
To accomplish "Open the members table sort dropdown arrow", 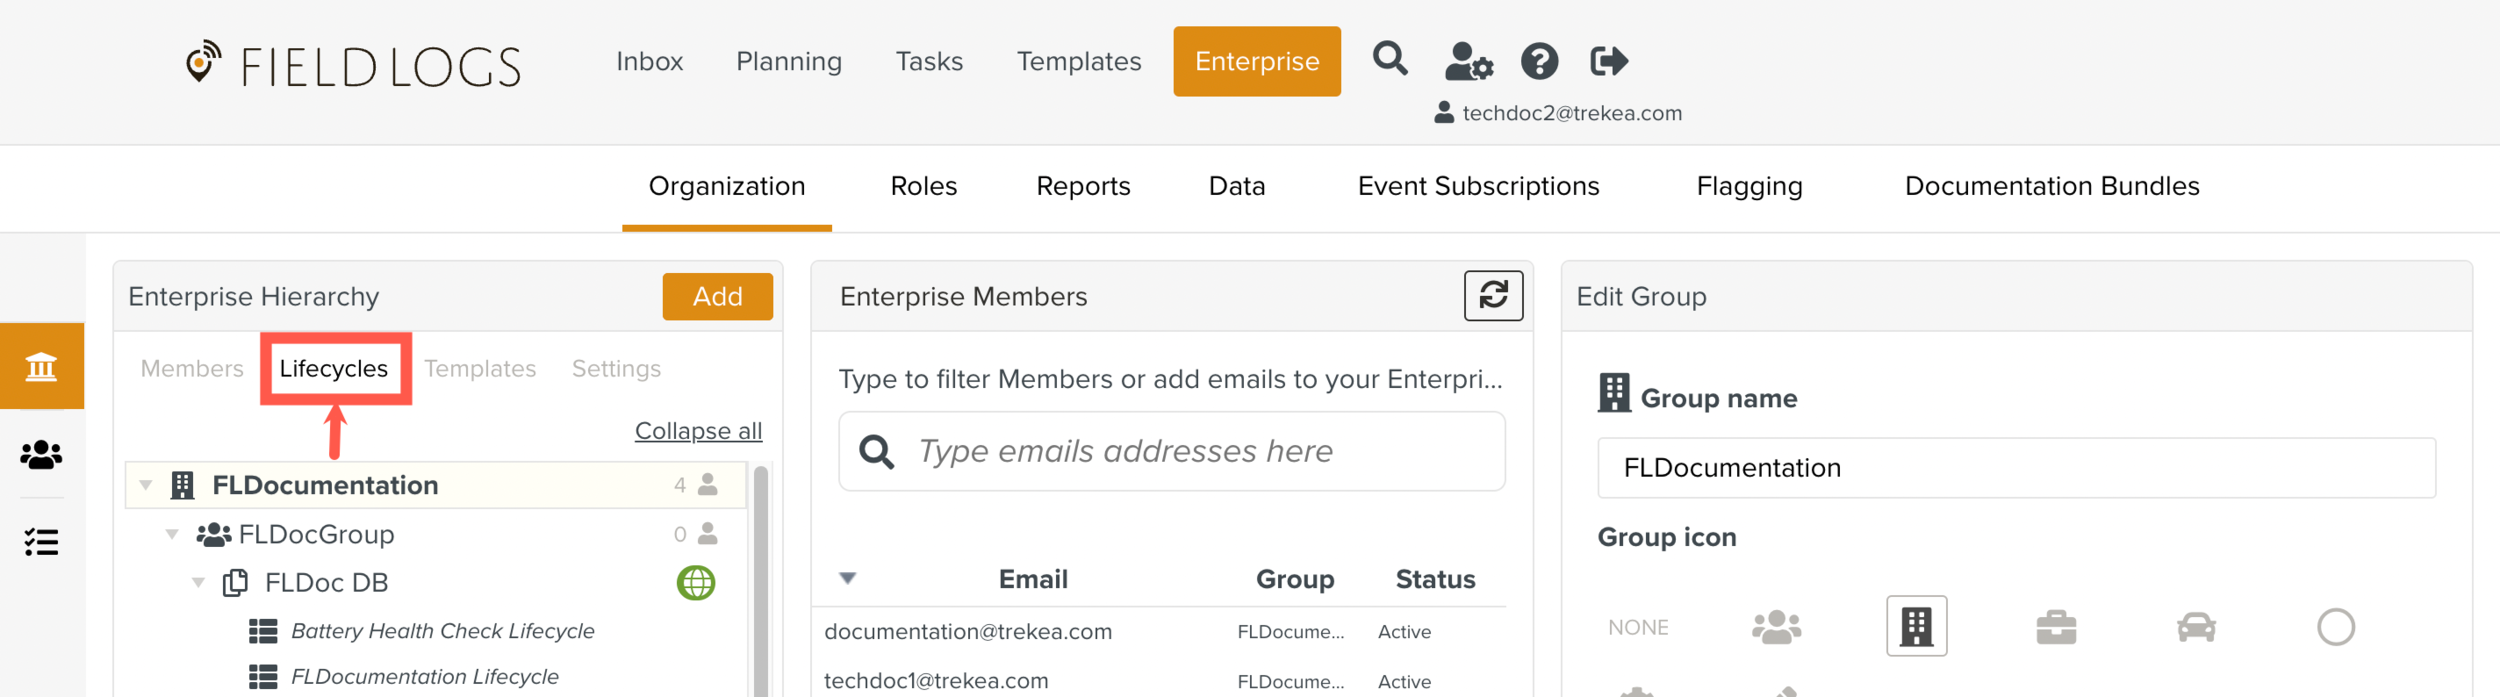I will pos(848,578).
